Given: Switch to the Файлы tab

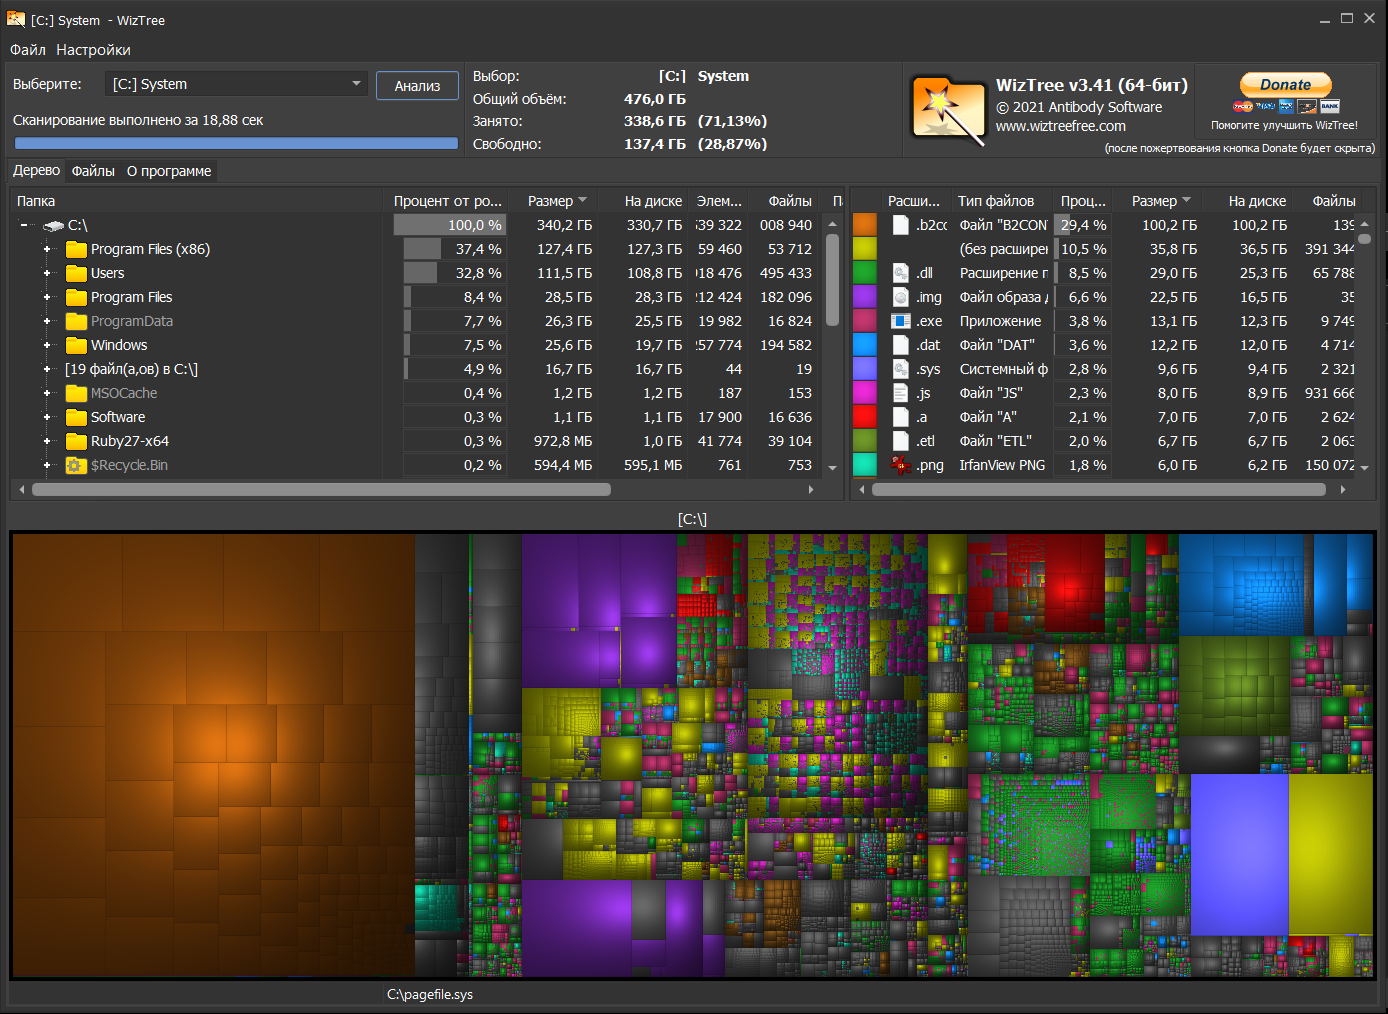Looking at the screenshot, I should [x=93, y=171].
